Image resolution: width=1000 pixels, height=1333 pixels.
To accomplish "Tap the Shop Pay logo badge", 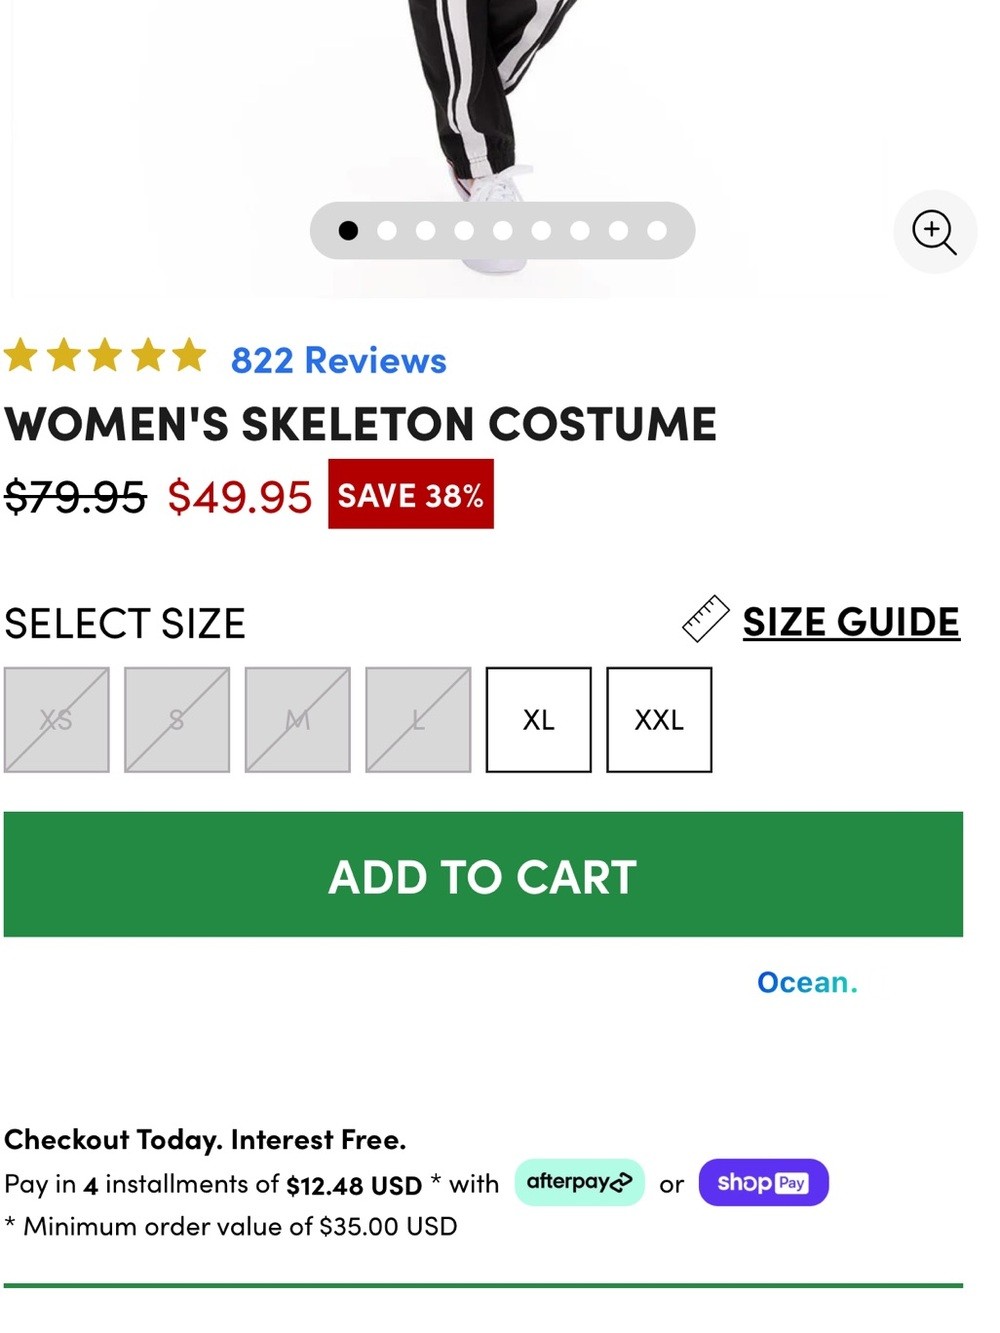I will pos(763,1182).
